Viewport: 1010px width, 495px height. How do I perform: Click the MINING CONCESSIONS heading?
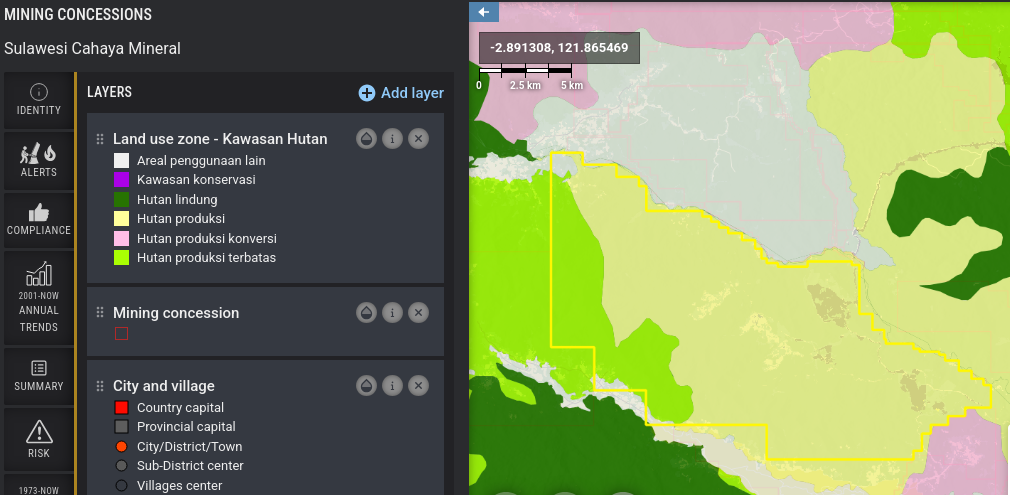(x=78, y=14)
